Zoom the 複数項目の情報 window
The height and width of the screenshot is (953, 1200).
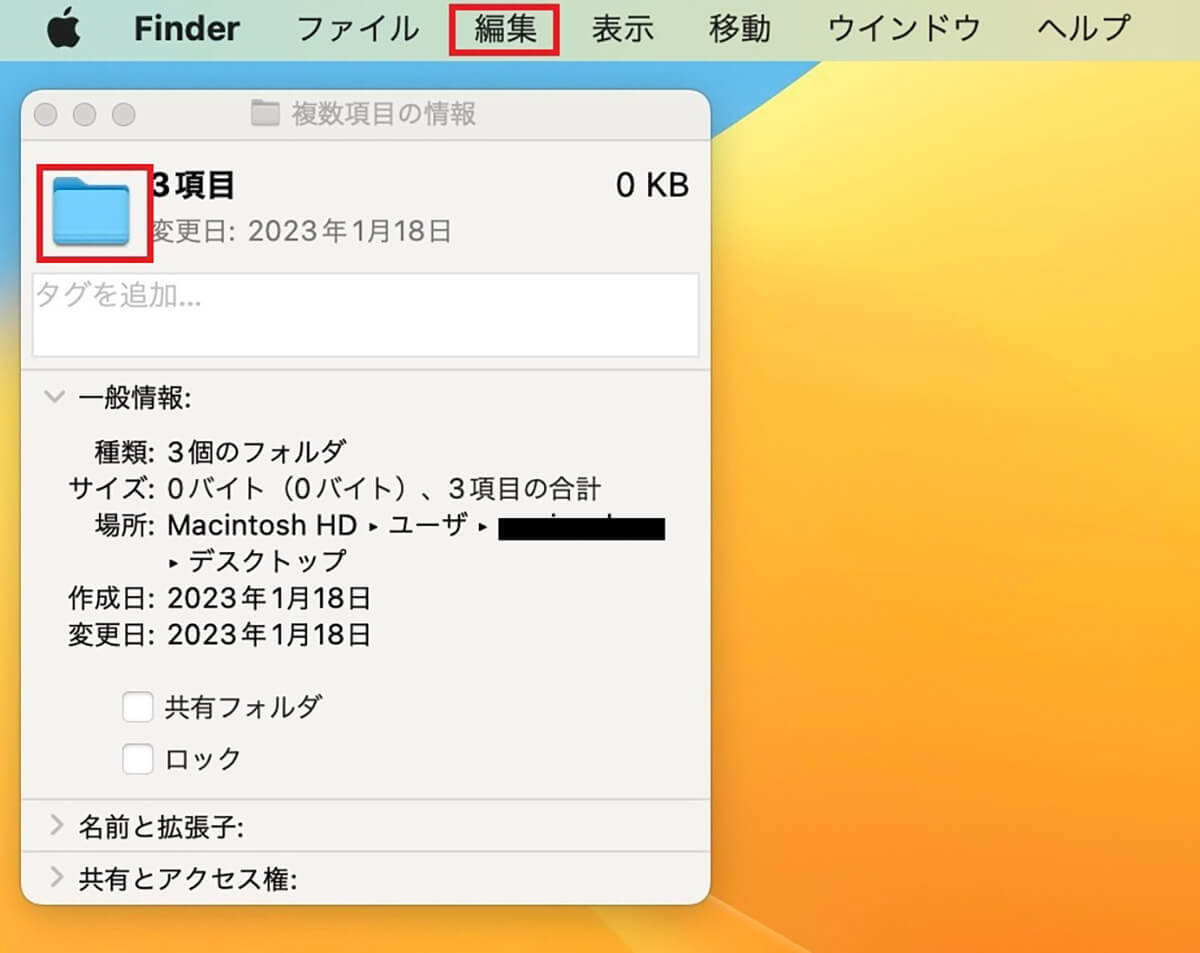pyautogui.click(x=123, y=115)
